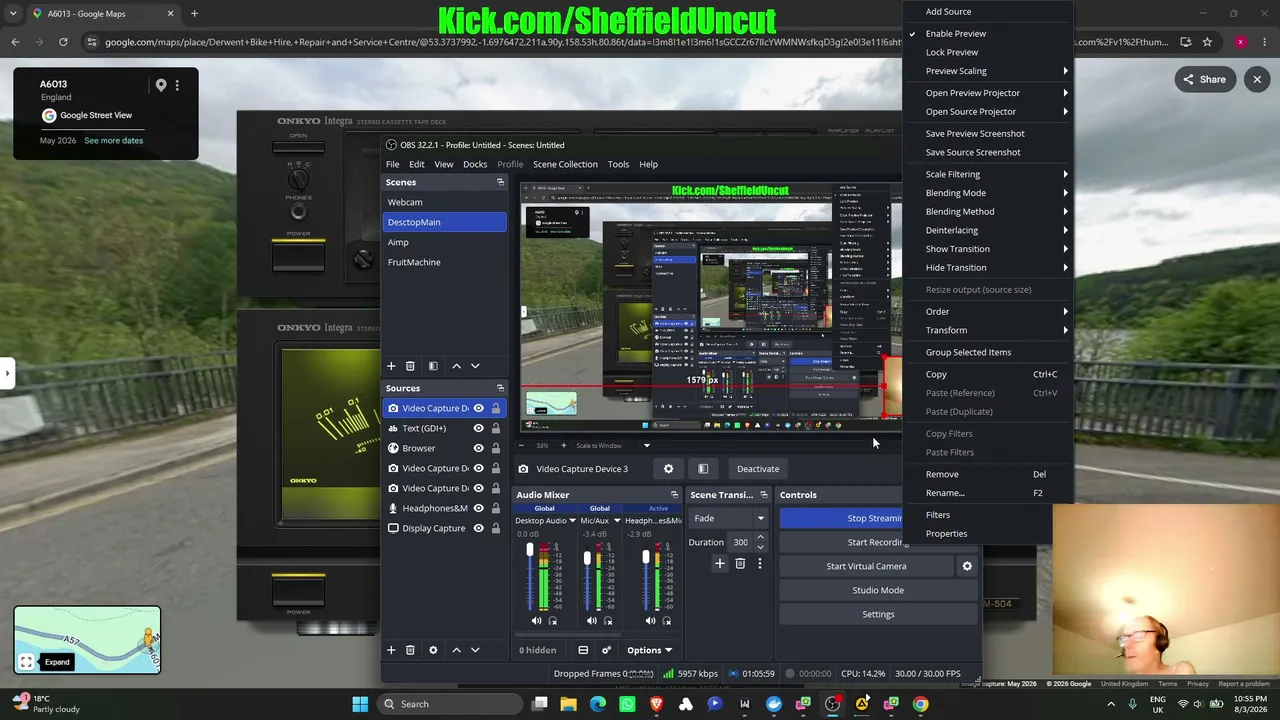Start the Virtual Camera
This screenshot has width=1280, height=720.
click(x=866, y=566)
